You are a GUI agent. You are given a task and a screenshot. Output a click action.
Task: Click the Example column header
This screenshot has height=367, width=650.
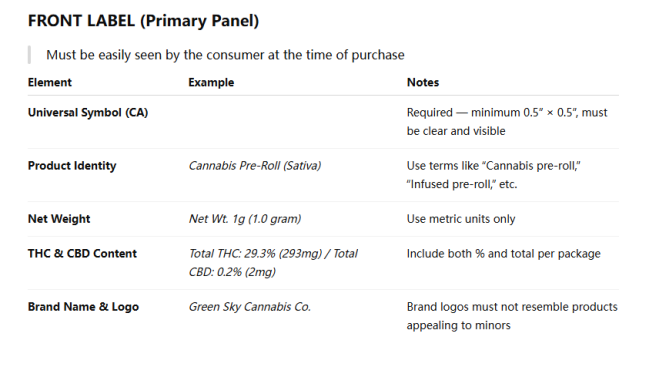point(211,83)
